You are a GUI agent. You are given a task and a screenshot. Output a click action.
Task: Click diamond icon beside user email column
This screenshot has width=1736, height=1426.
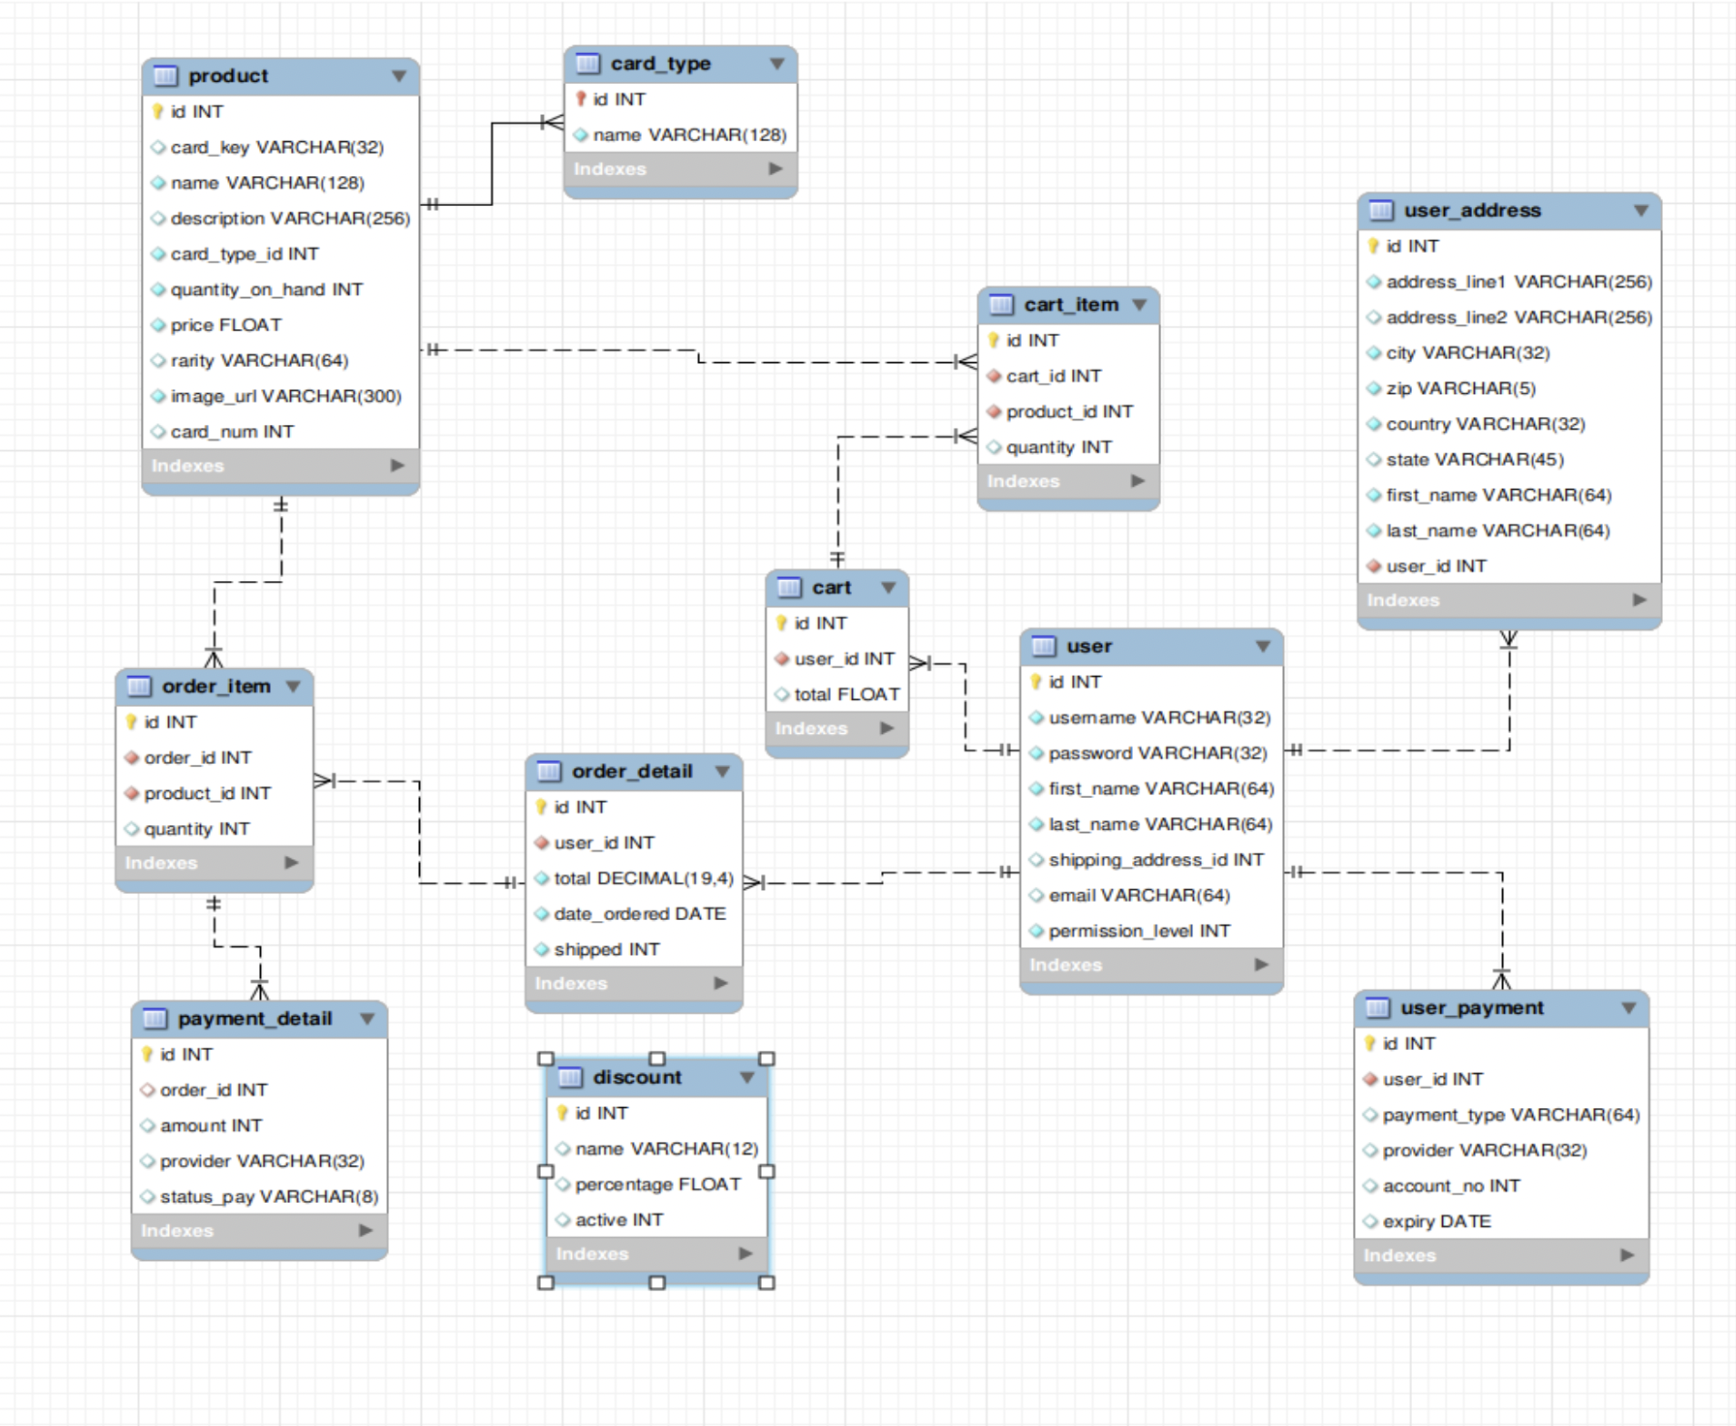pos(1036,896)
